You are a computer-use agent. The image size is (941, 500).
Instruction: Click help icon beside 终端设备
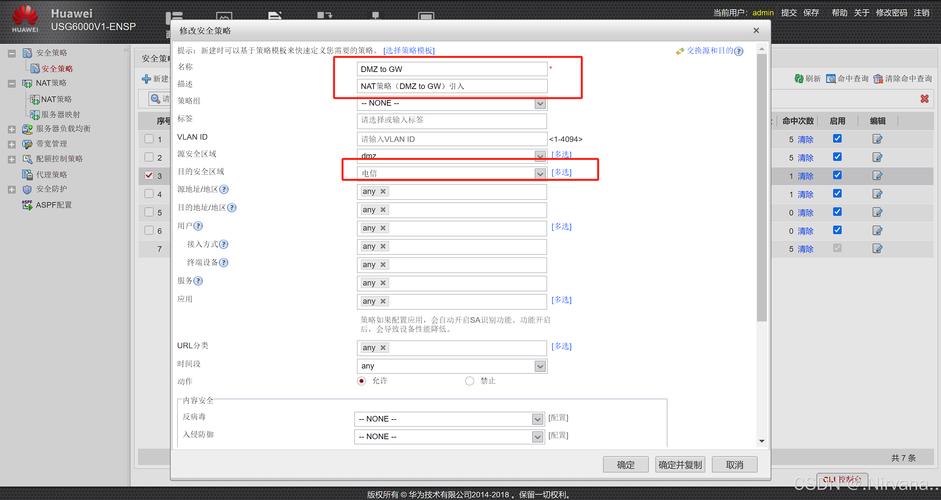pos(223,262)
